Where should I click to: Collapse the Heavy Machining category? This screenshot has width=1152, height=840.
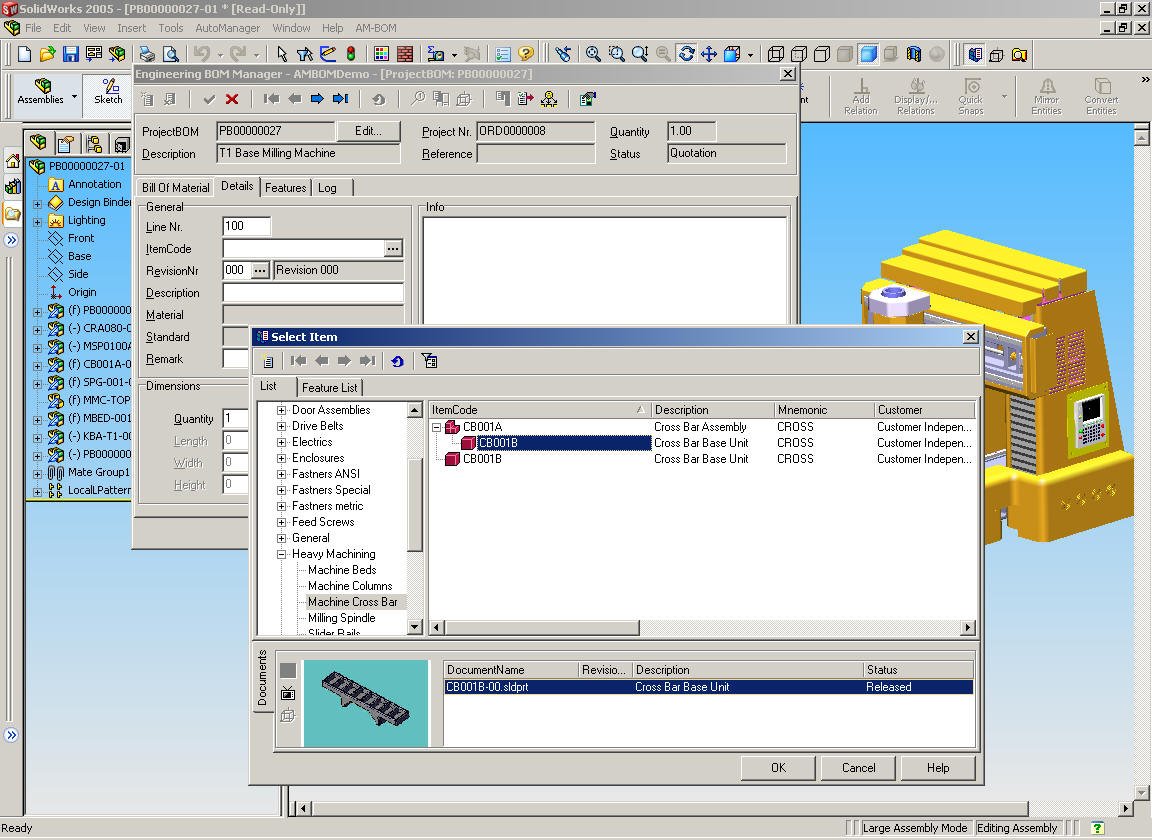[x=282, y=554]
